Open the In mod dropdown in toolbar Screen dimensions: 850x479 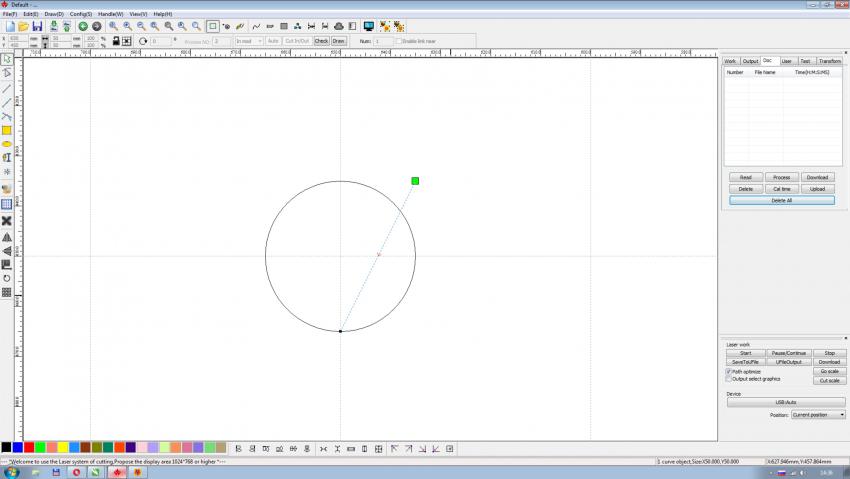coord(249,41)
